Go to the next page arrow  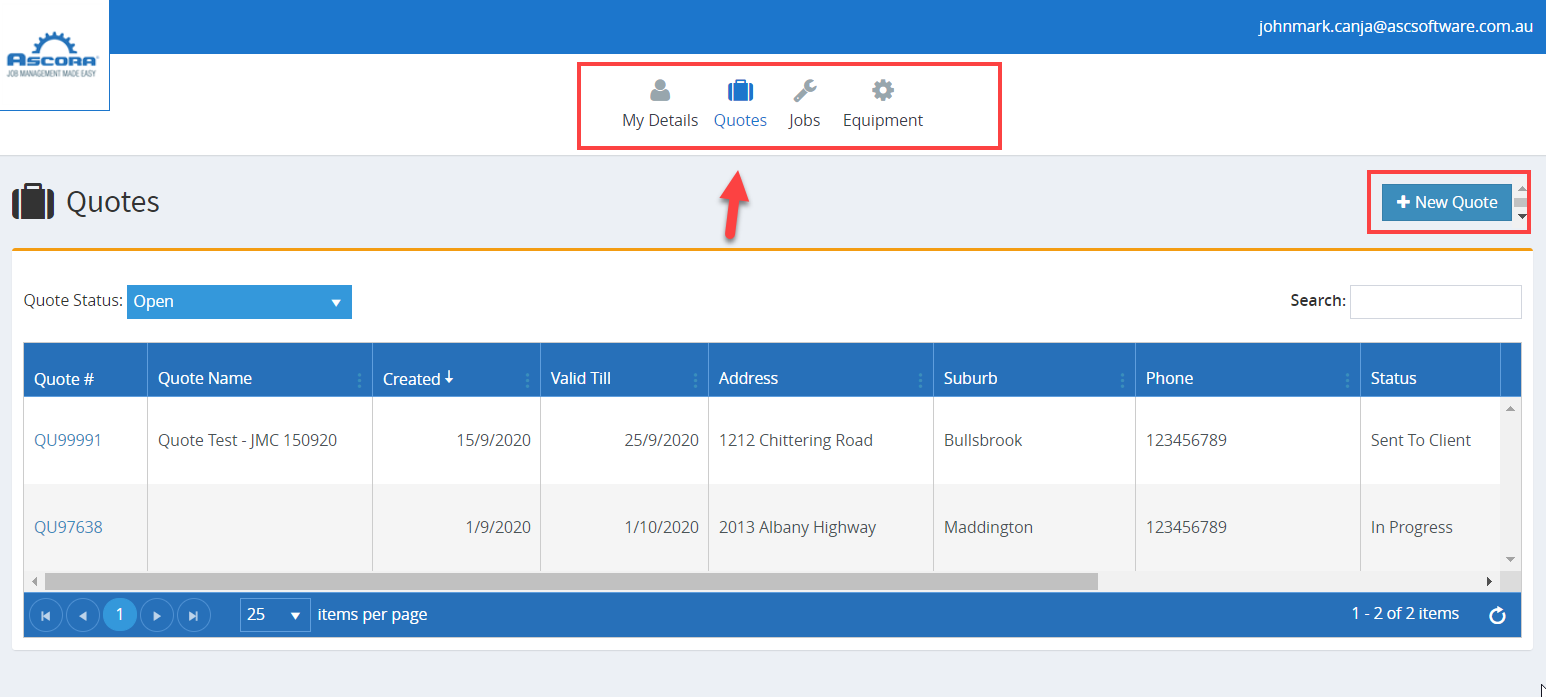click(157, 615)
